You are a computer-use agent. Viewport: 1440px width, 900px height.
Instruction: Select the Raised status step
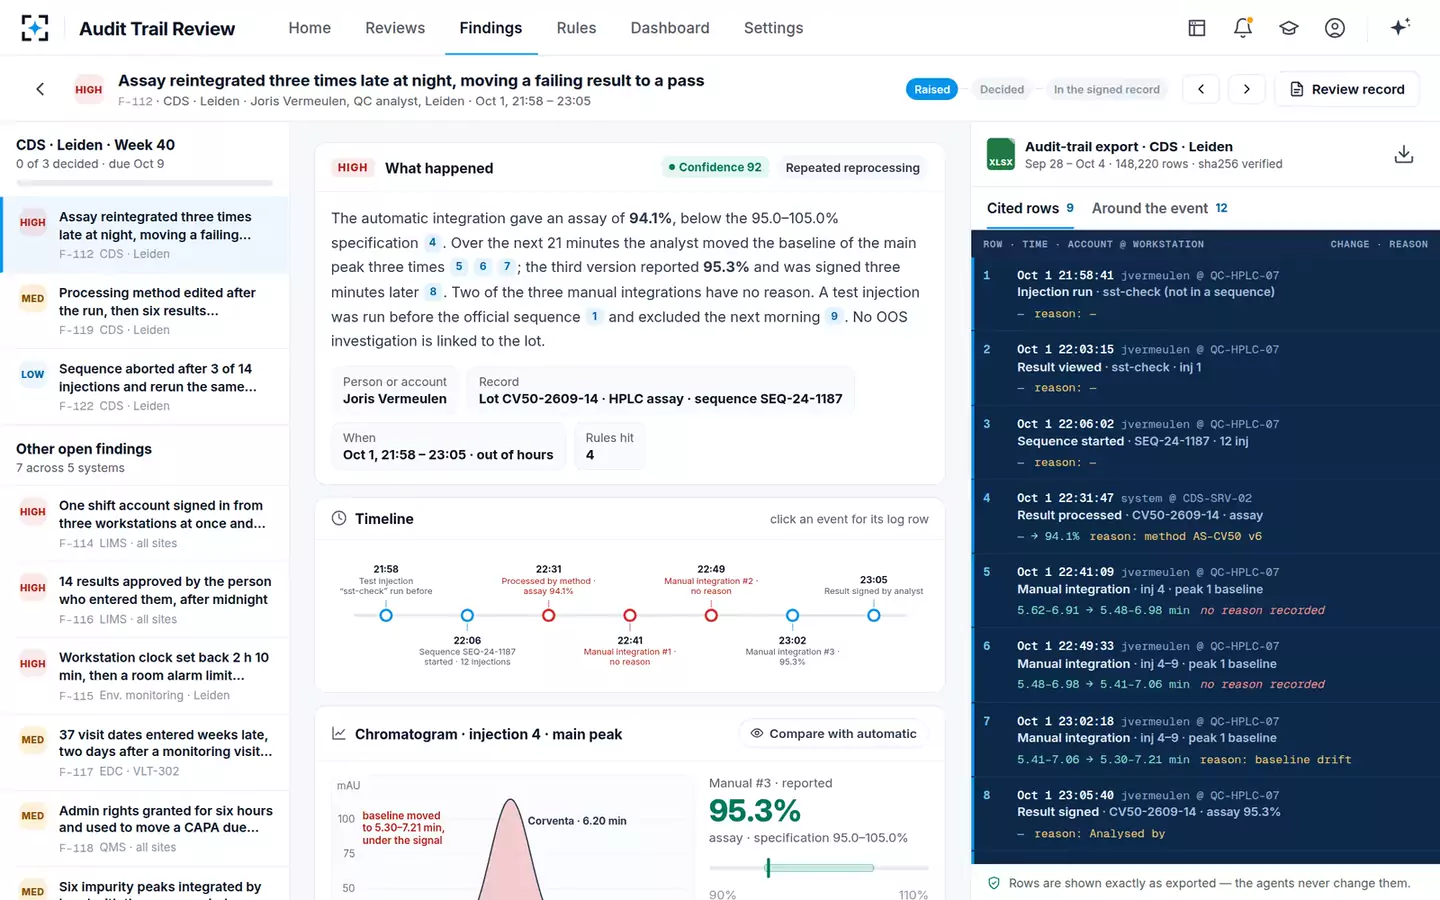tap(932, 89)
